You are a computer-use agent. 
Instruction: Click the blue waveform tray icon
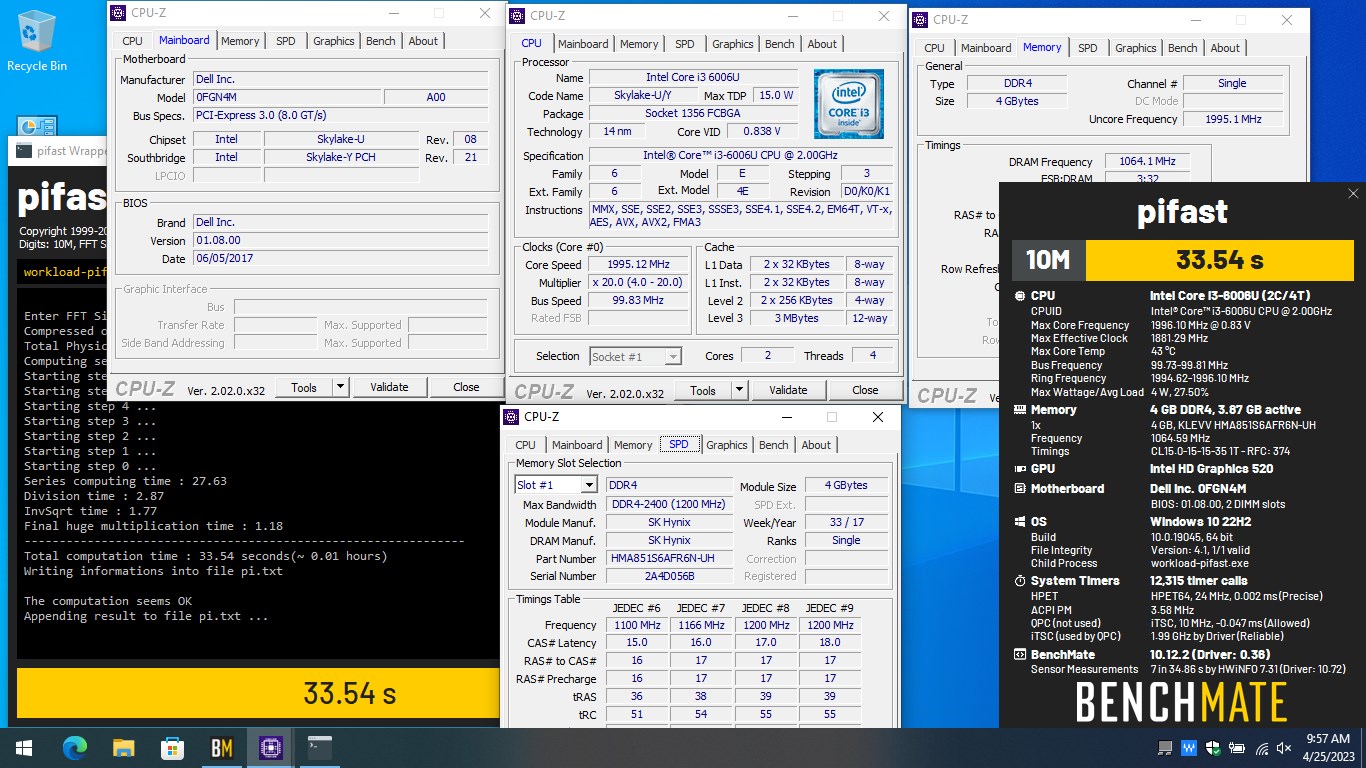pos(1190,748)
